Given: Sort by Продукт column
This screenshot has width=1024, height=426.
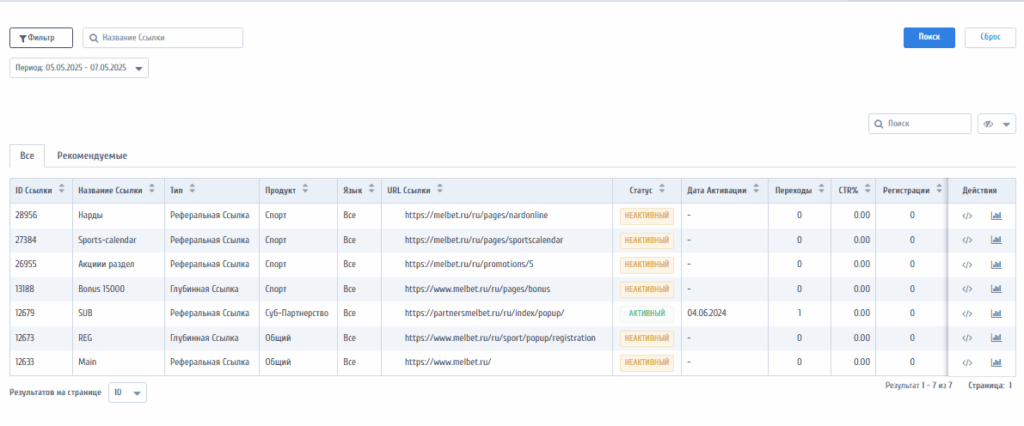Looking at the screenshot, I should point(305,190).
